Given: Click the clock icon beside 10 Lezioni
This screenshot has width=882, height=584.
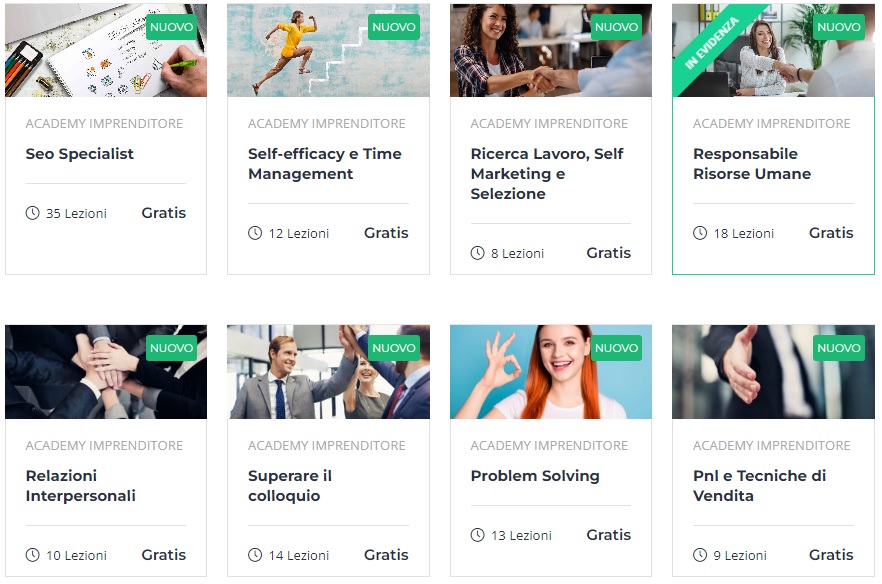Looking at the screenshot, I should coord(33,555).
